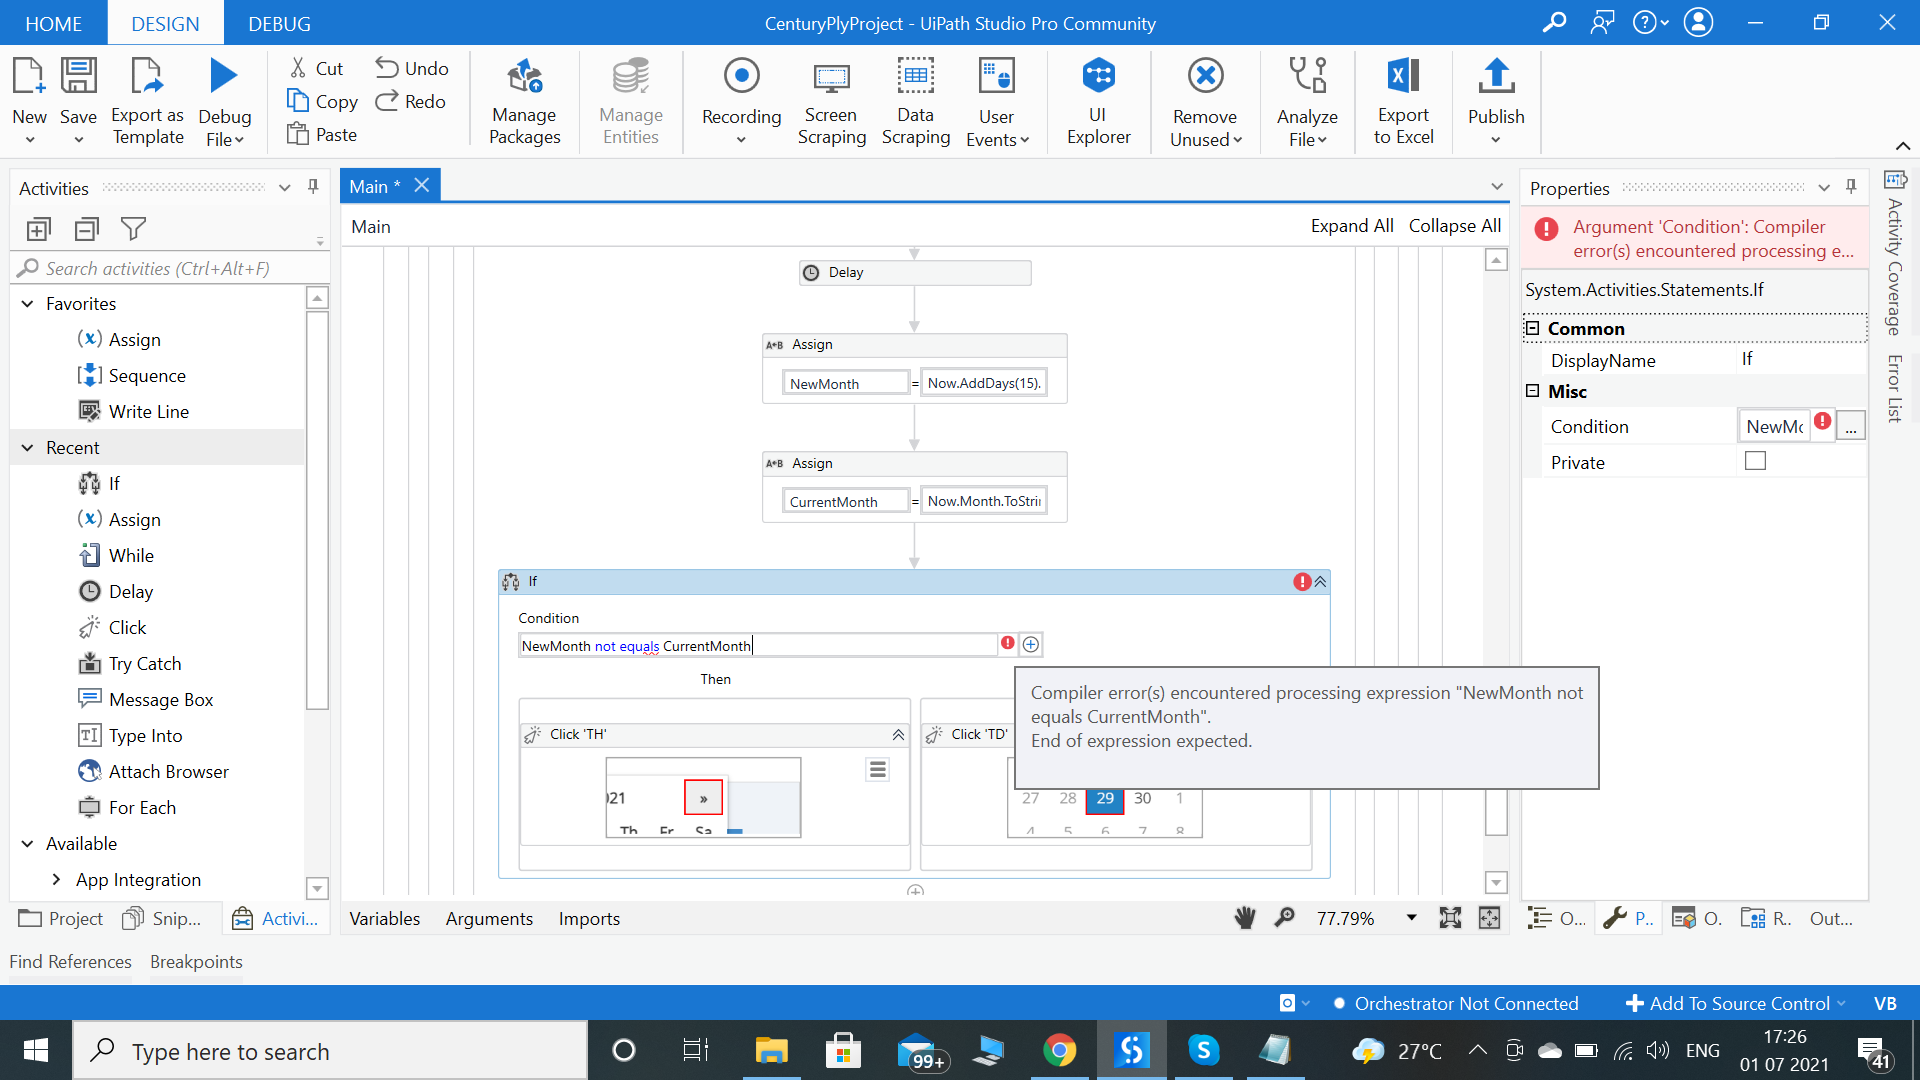Image resolution: width=1920 pixels, height=1080 pixels.
Task: Click the If Condition expression field
Action: [x=756, y=646]
